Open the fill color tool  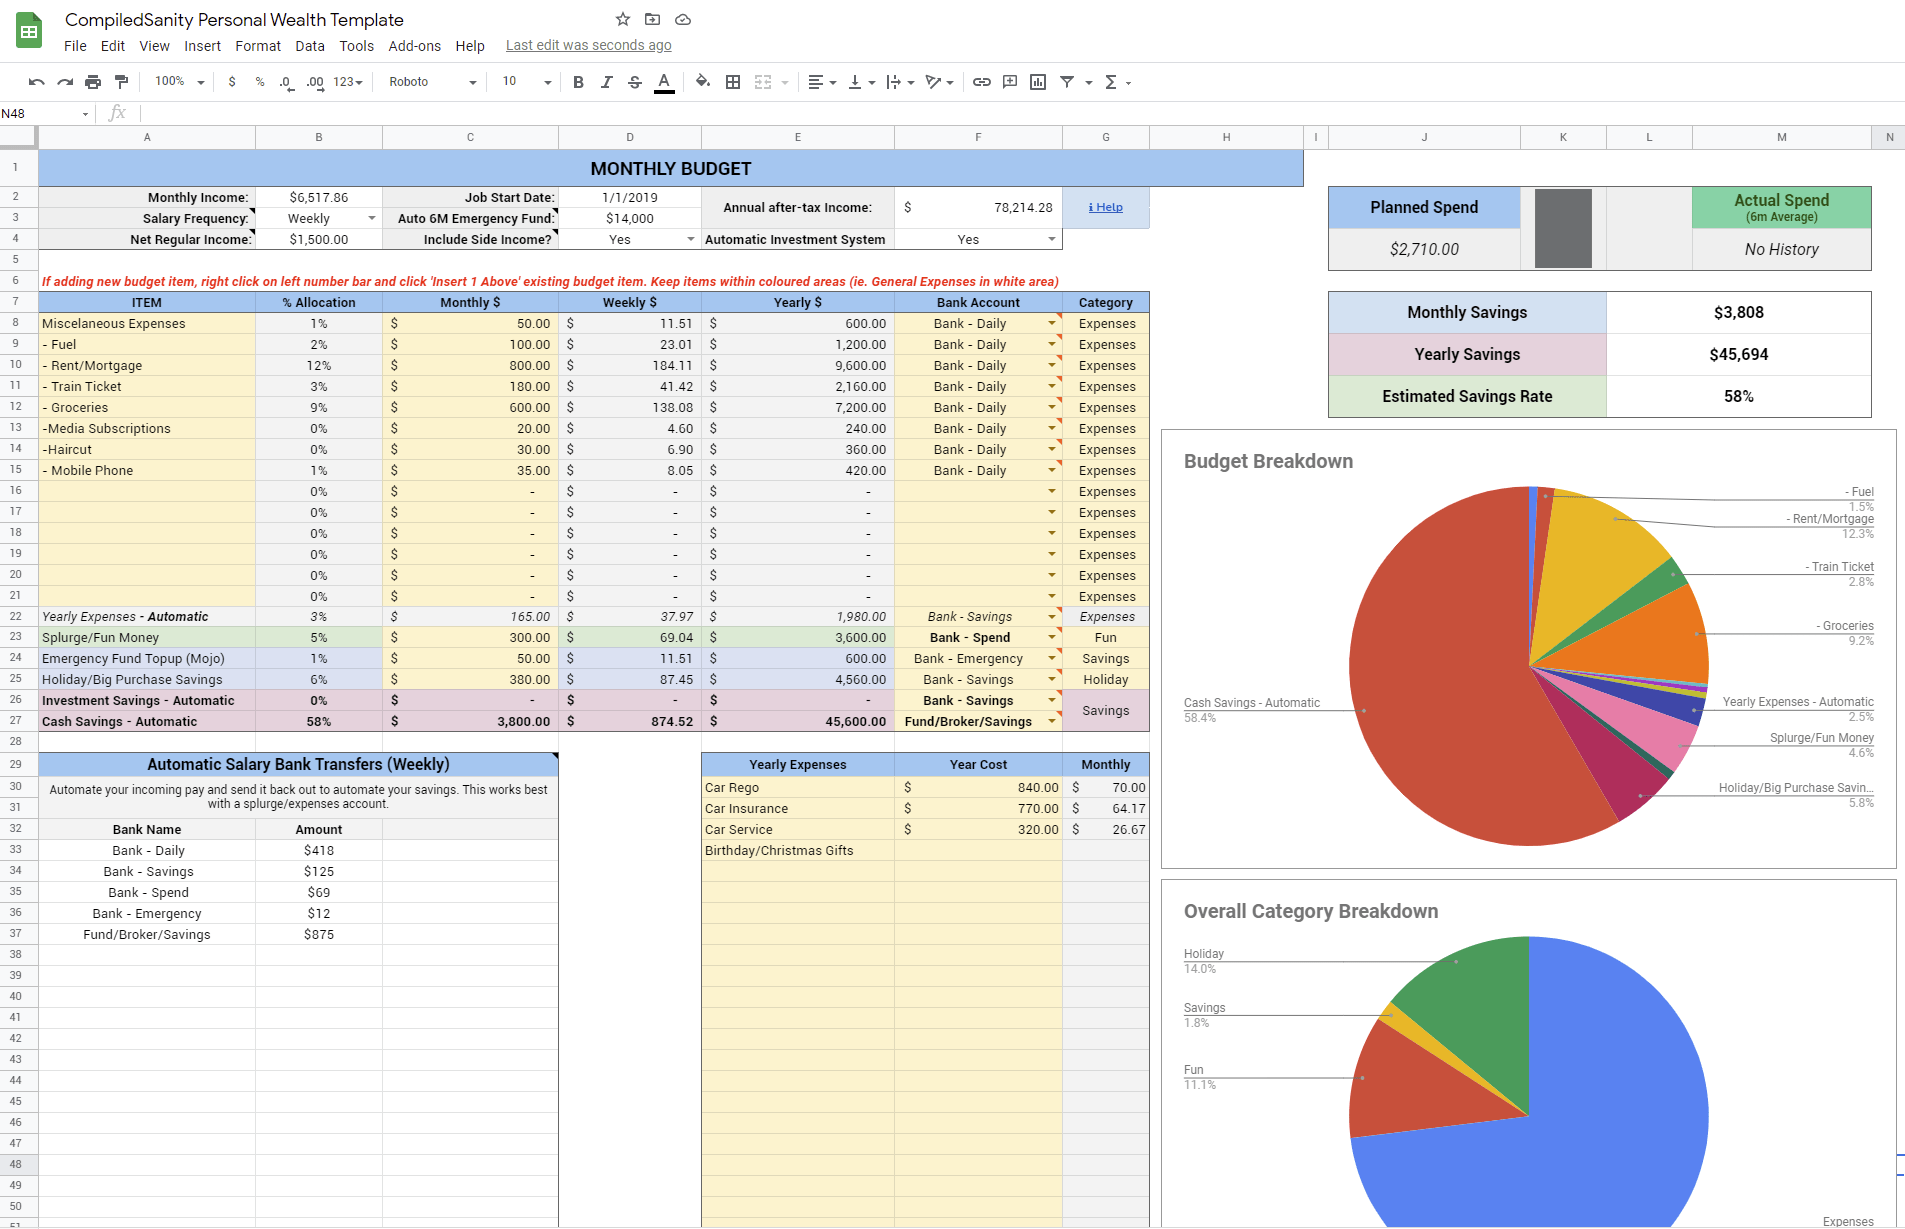(x=703, y=82)
